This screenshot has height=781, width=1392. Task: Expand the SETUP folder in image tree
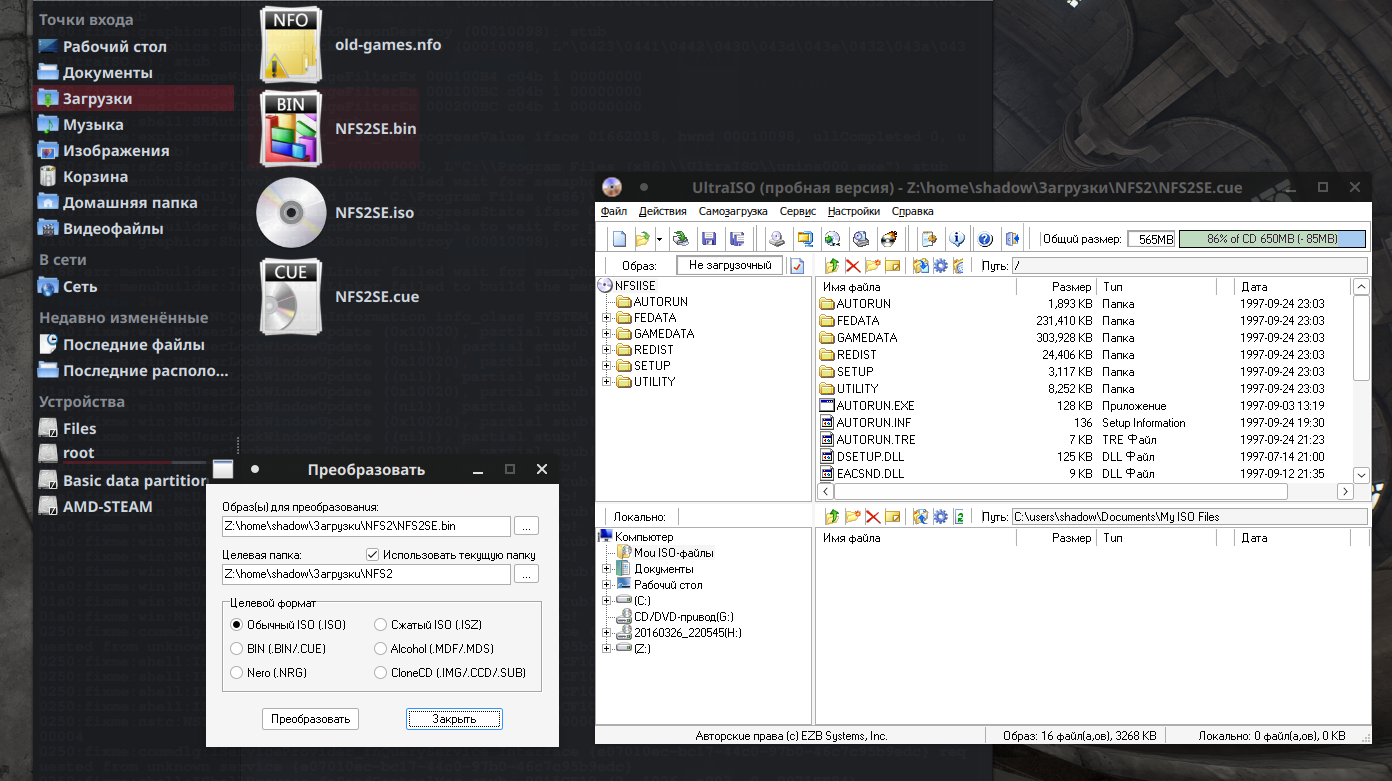606,366
